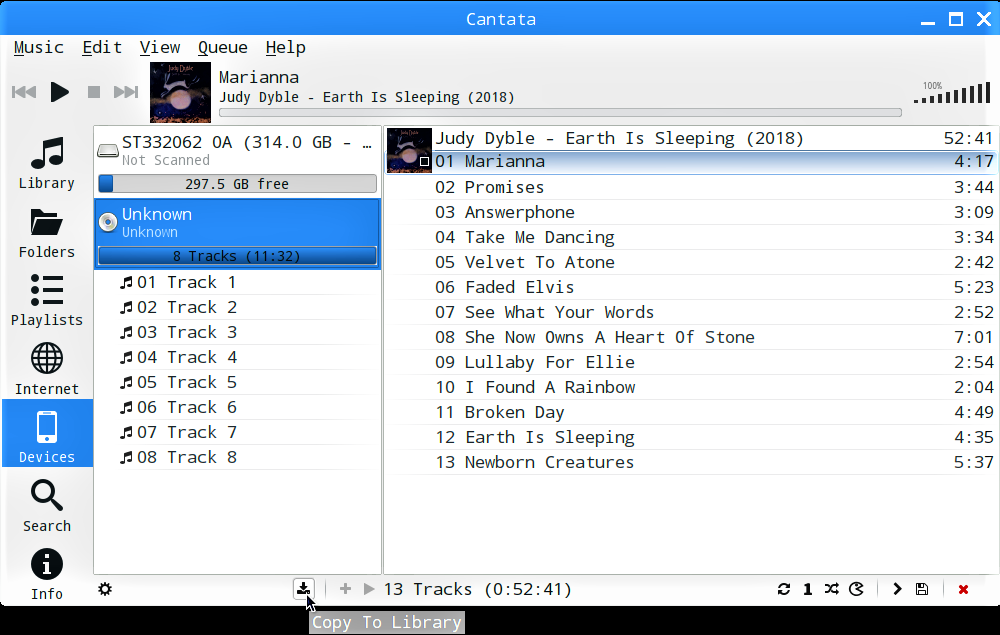Viewport: 1000px width, 635px height.
Task: Select CD track 06 Track 6
Action: tap(237, 407)
